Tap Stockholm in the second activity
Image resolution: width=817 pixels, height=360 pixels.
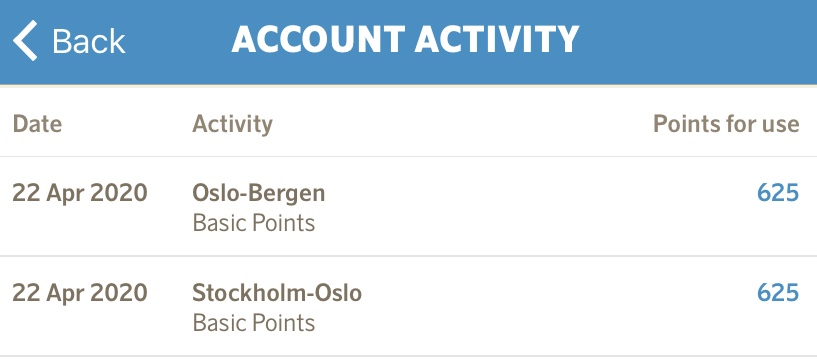coord(245,293)
